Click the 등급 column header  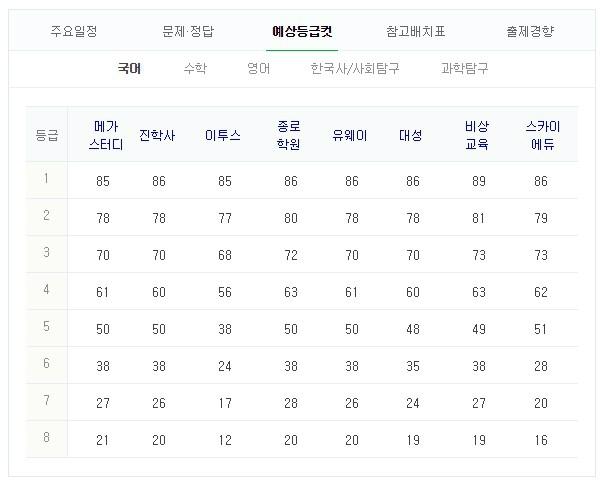46,135
